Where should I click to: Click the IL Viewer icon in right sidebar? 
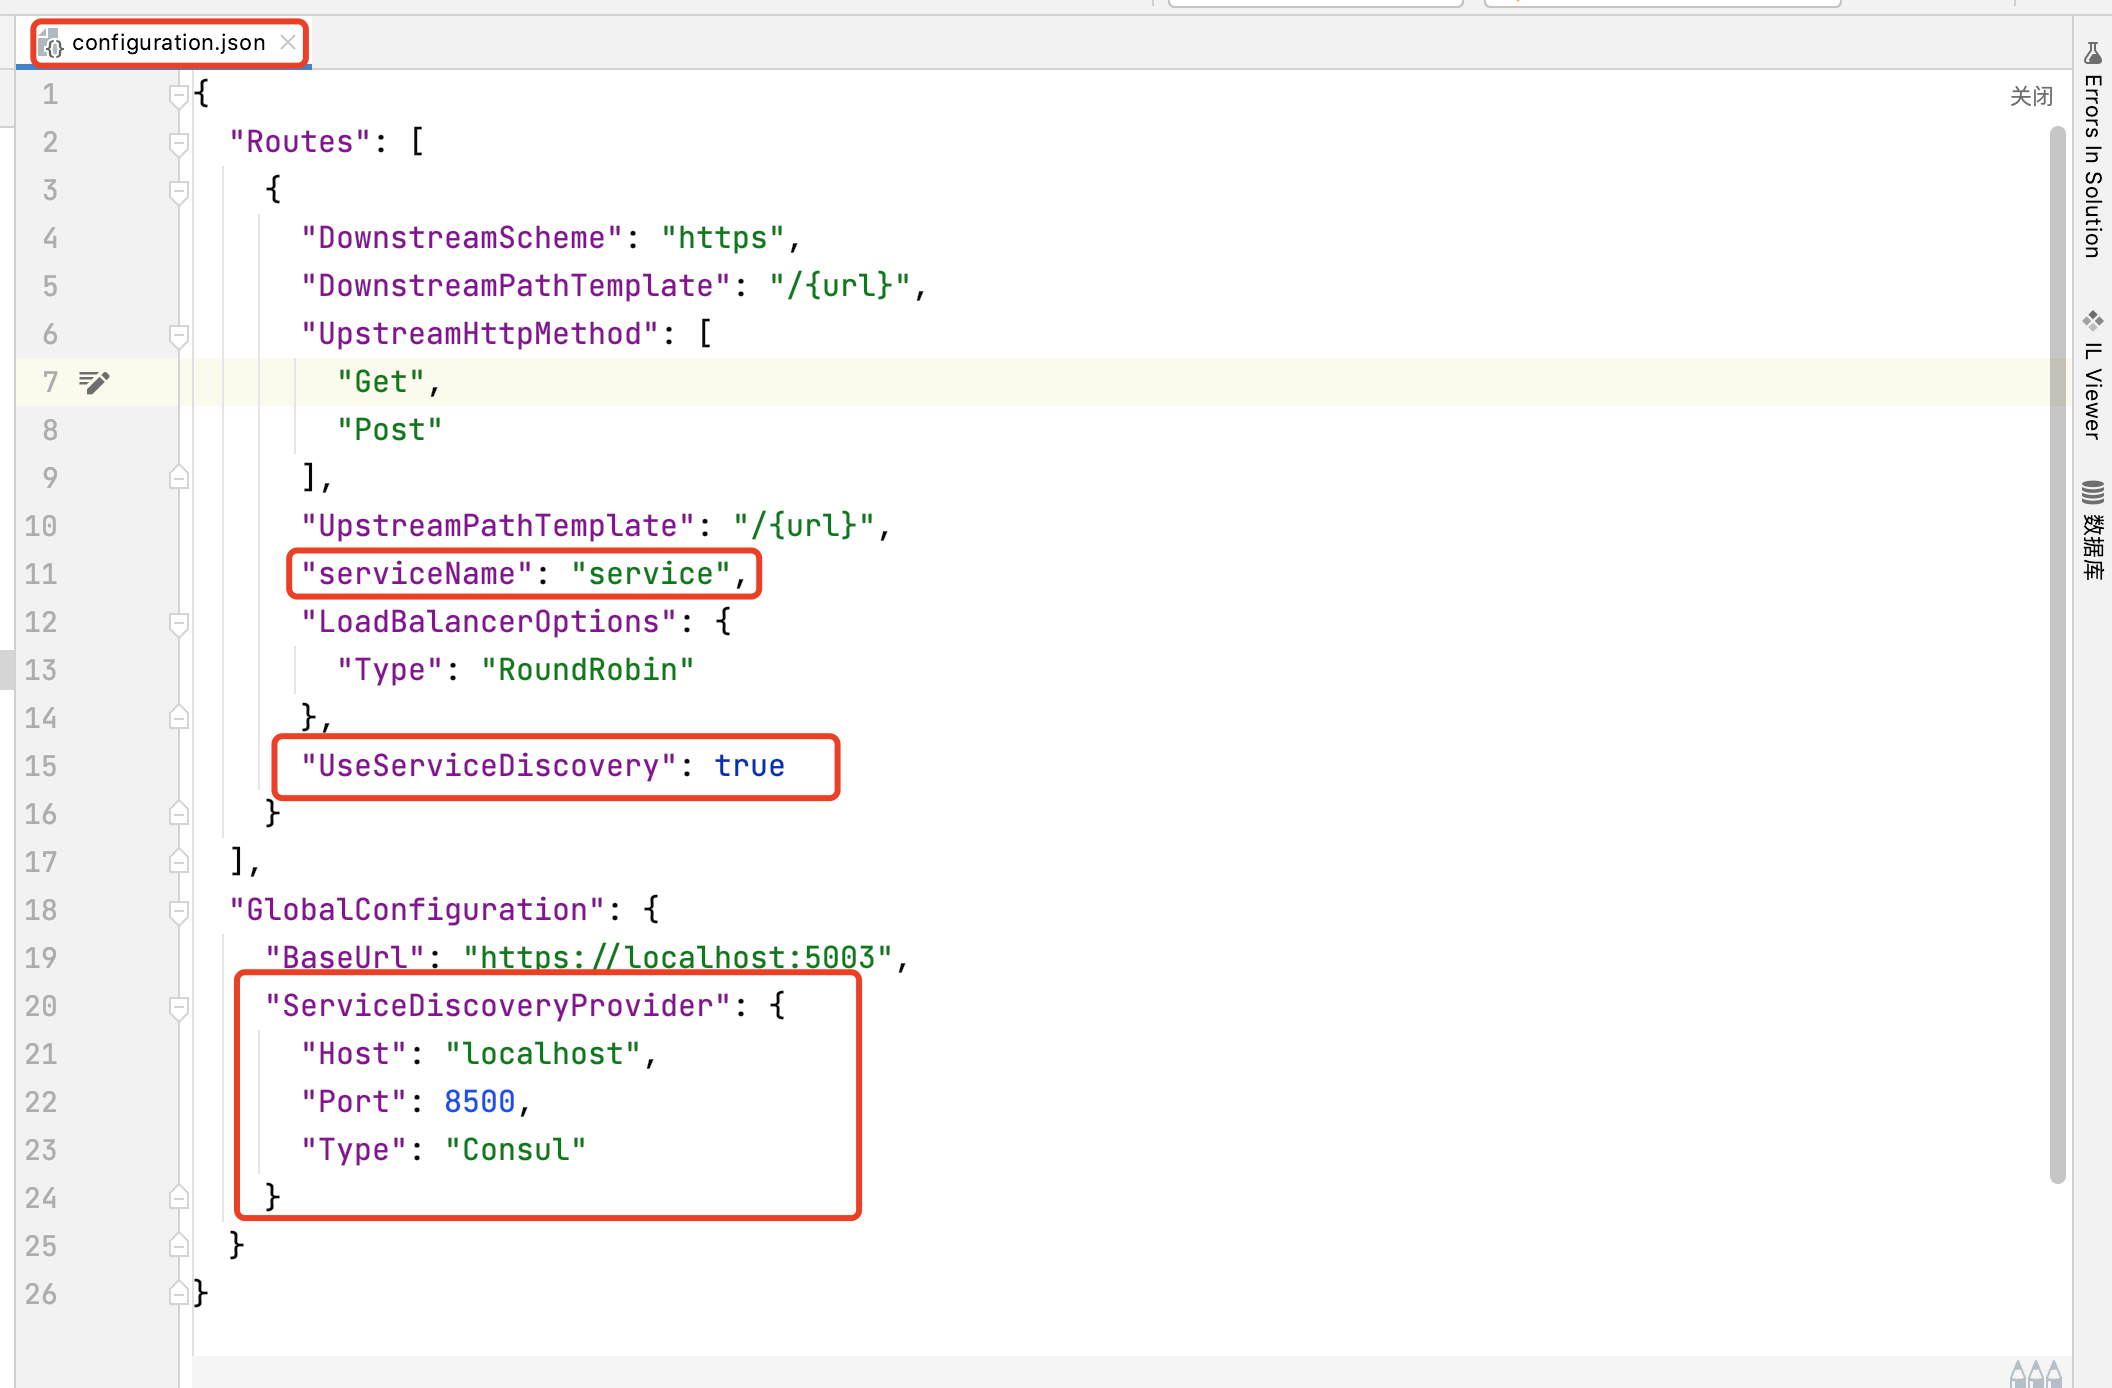coord(2092,321)
